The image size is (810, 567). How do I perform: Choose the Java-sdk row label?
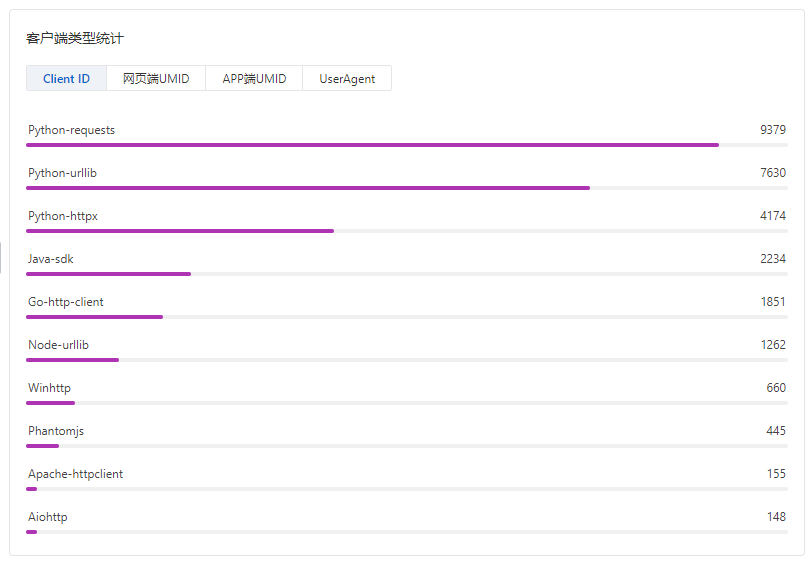coord(51,259)
